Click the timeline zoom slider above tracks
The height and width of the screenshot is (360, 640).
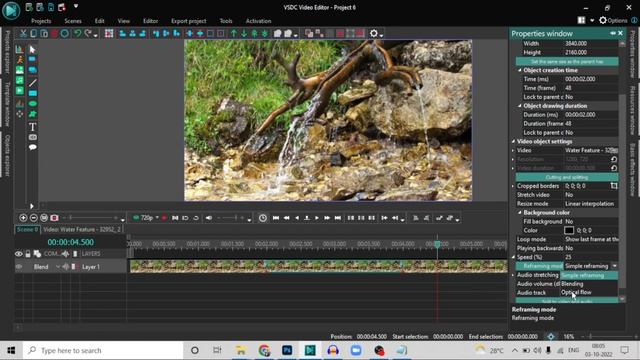pyautogui.click(x=92, y=218)
